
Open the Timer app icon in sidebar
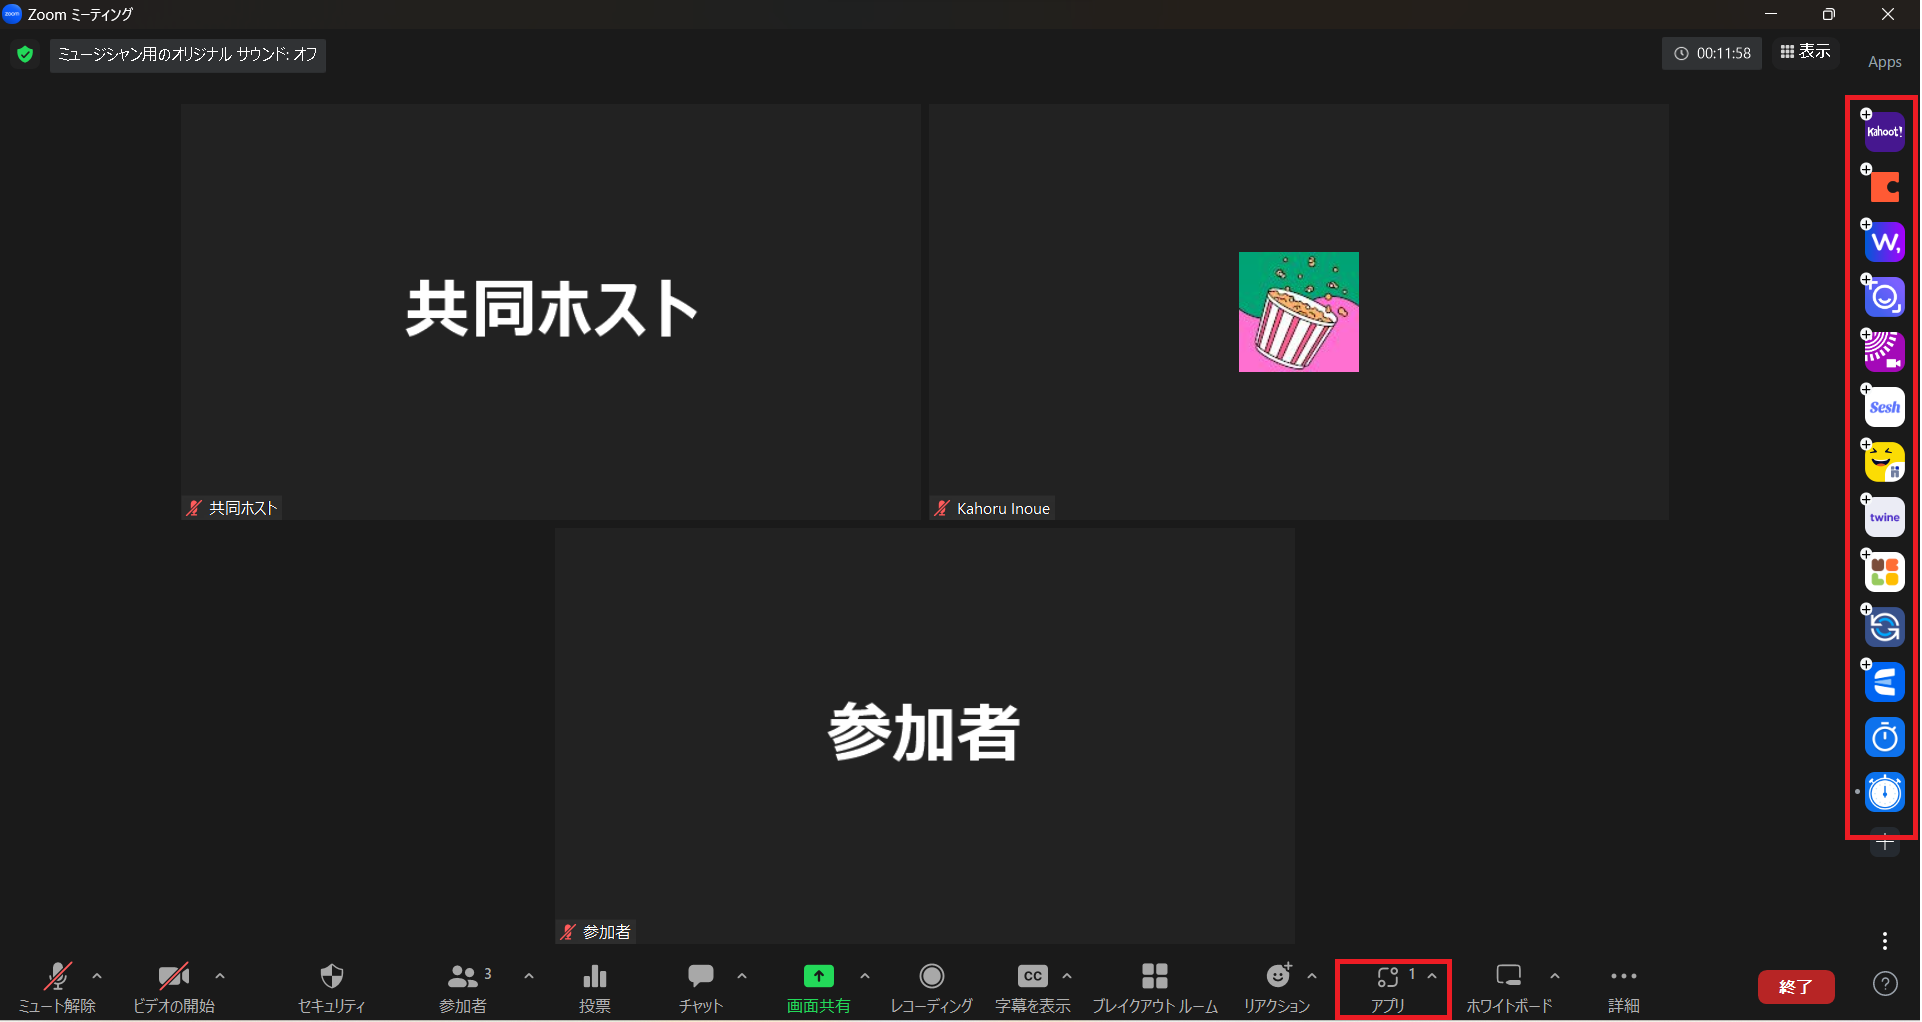click(1884, 738)
